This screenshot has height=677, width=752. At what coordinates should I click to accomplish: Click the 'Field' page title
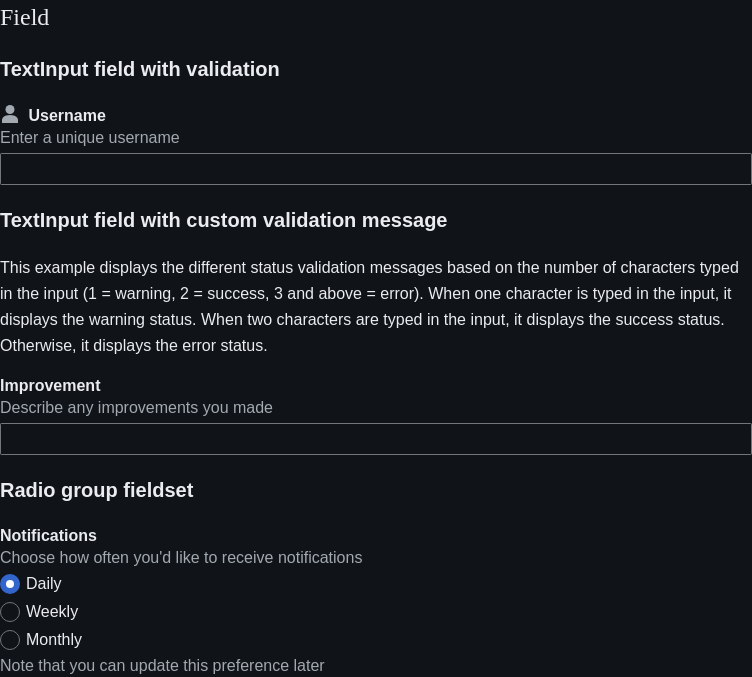[x=24, y=18]
